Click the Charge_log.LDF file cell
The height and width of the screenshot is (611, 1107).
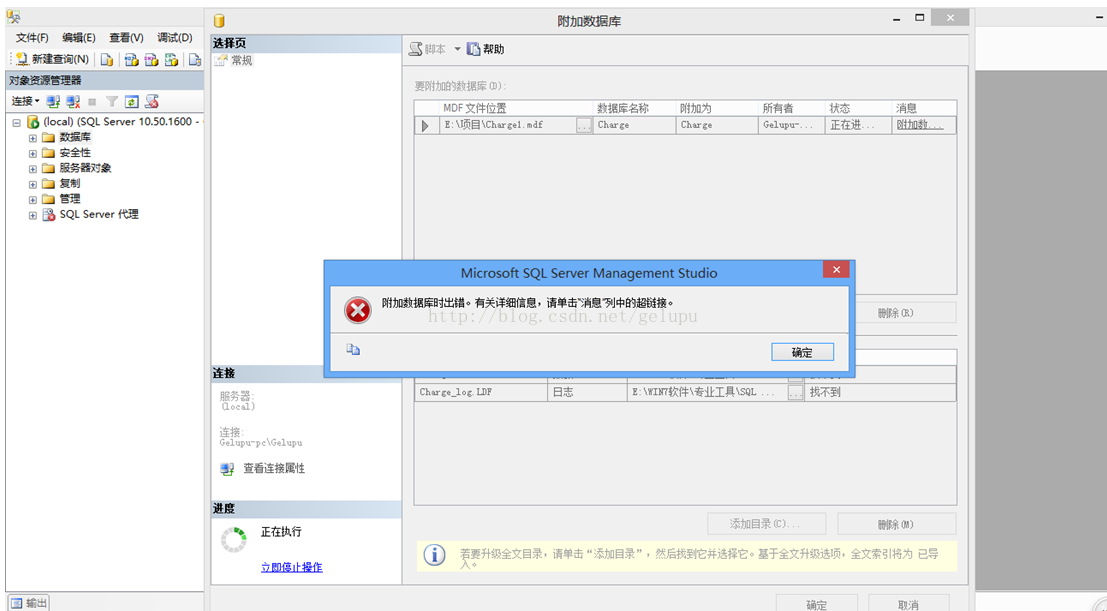coord(481,392)
